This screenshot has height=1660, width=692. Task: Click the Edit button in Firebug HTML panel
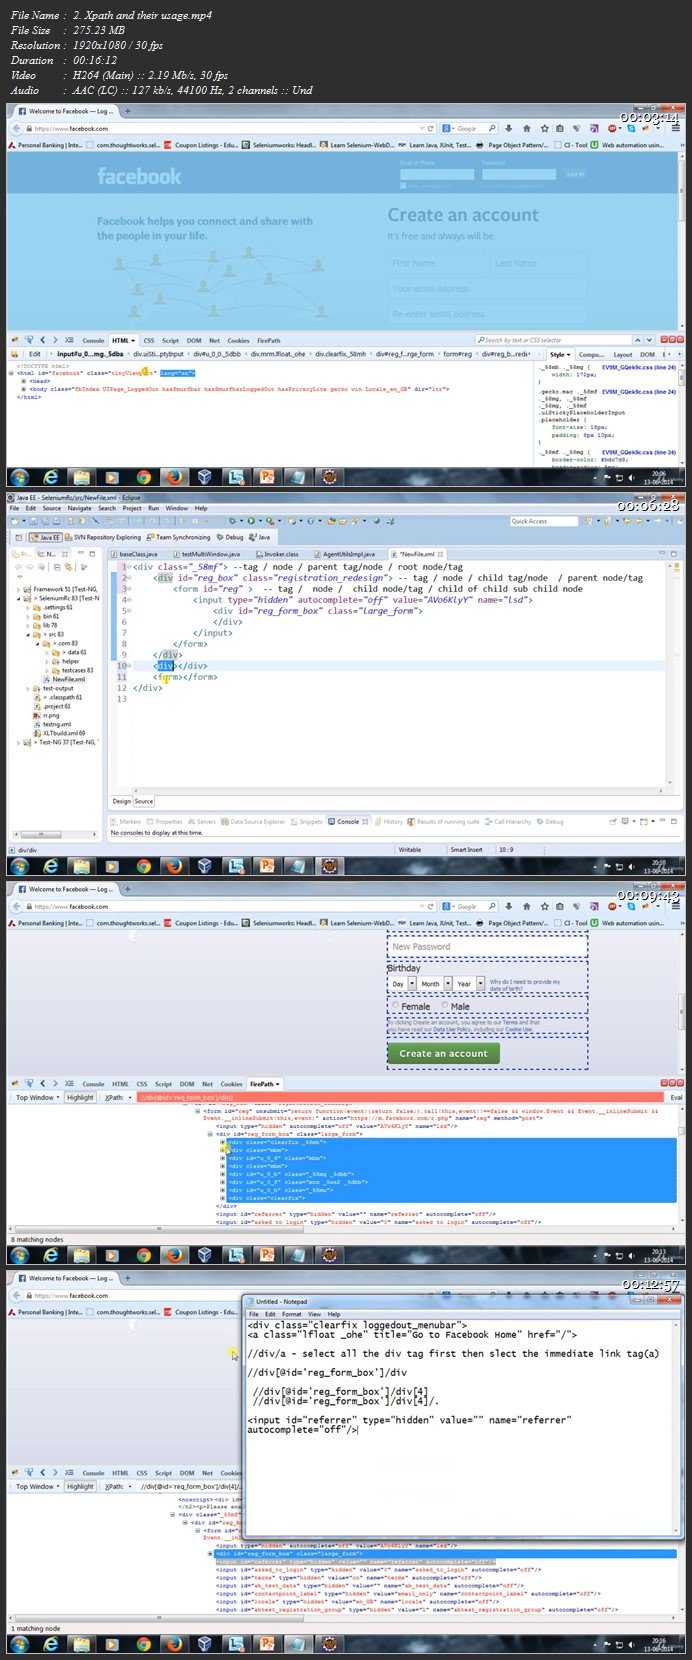[35, 354]
